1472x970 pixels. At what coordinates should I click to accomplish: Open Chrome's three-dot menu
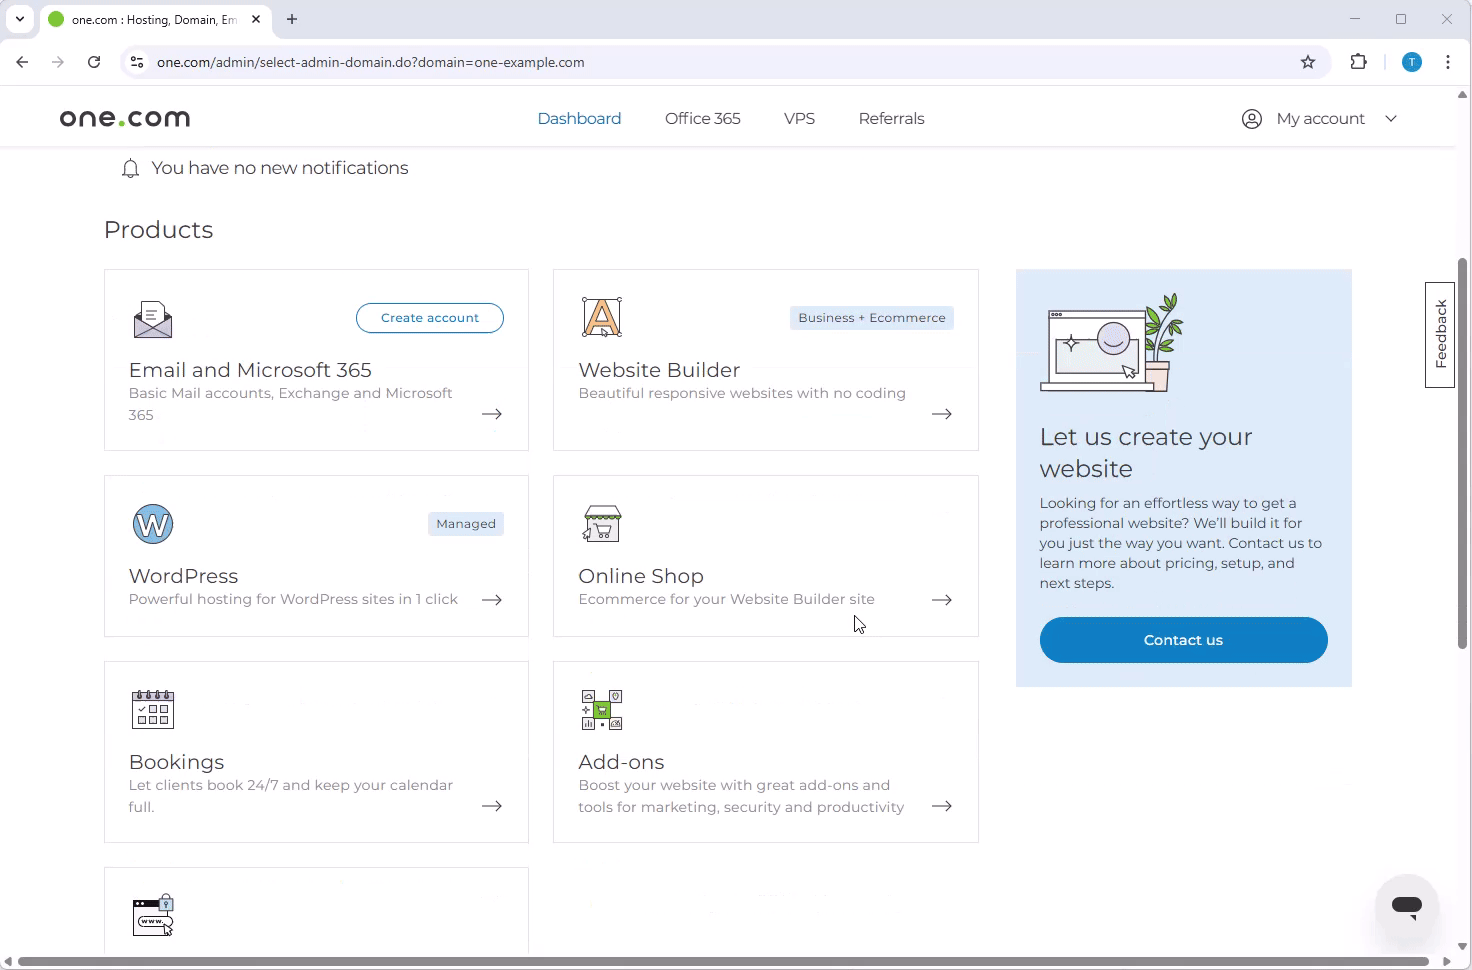coord(1448,62)
